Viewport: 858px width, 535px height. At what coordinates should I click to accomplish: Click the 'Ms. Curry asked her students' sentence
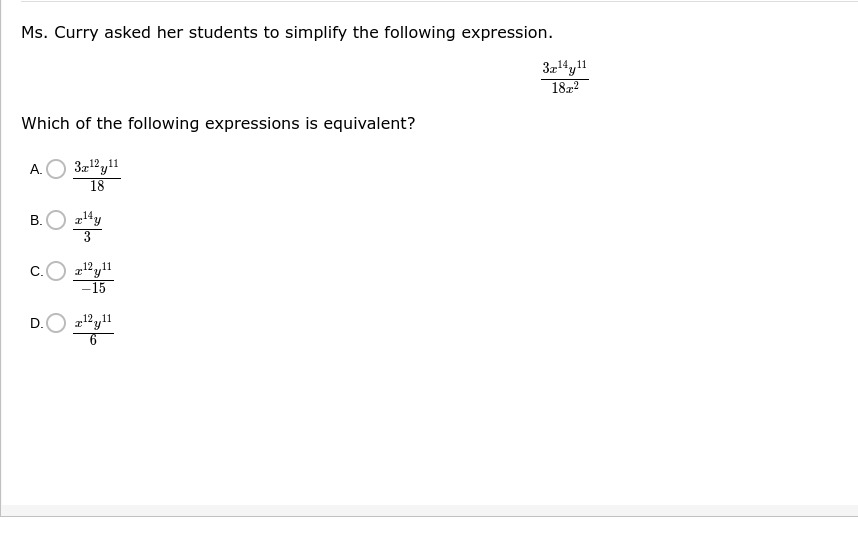(x=287, y=32)
